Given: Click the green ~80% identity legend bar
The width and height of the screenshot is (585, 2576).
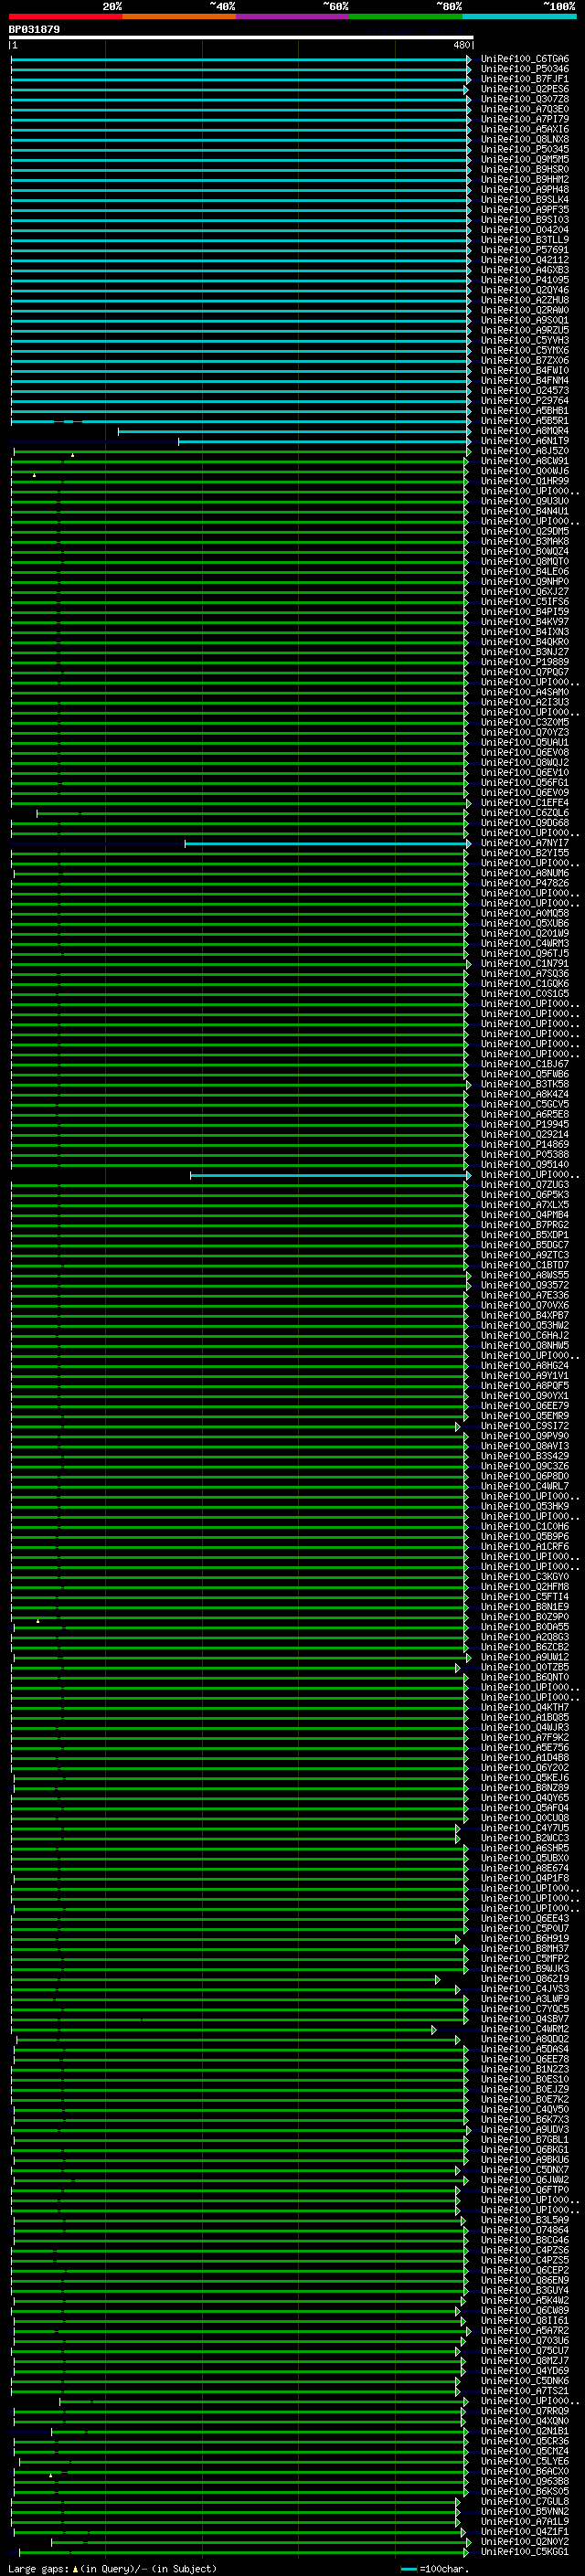Looking at the screenshot, I should (x=406, y=17).
